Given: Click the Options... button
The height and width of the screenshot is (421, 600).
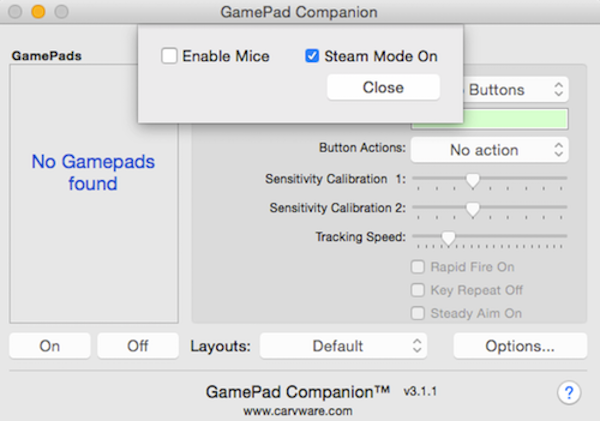Looking at the screenshot, I should 519,346.
